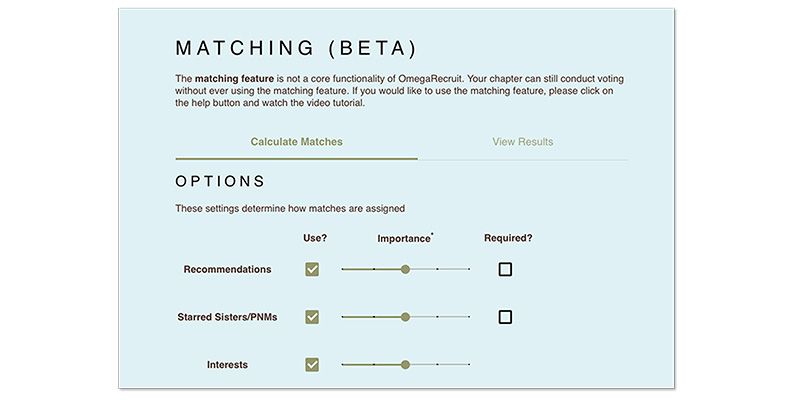Click the MATCHING (BETA) page heading

[295, 49]
